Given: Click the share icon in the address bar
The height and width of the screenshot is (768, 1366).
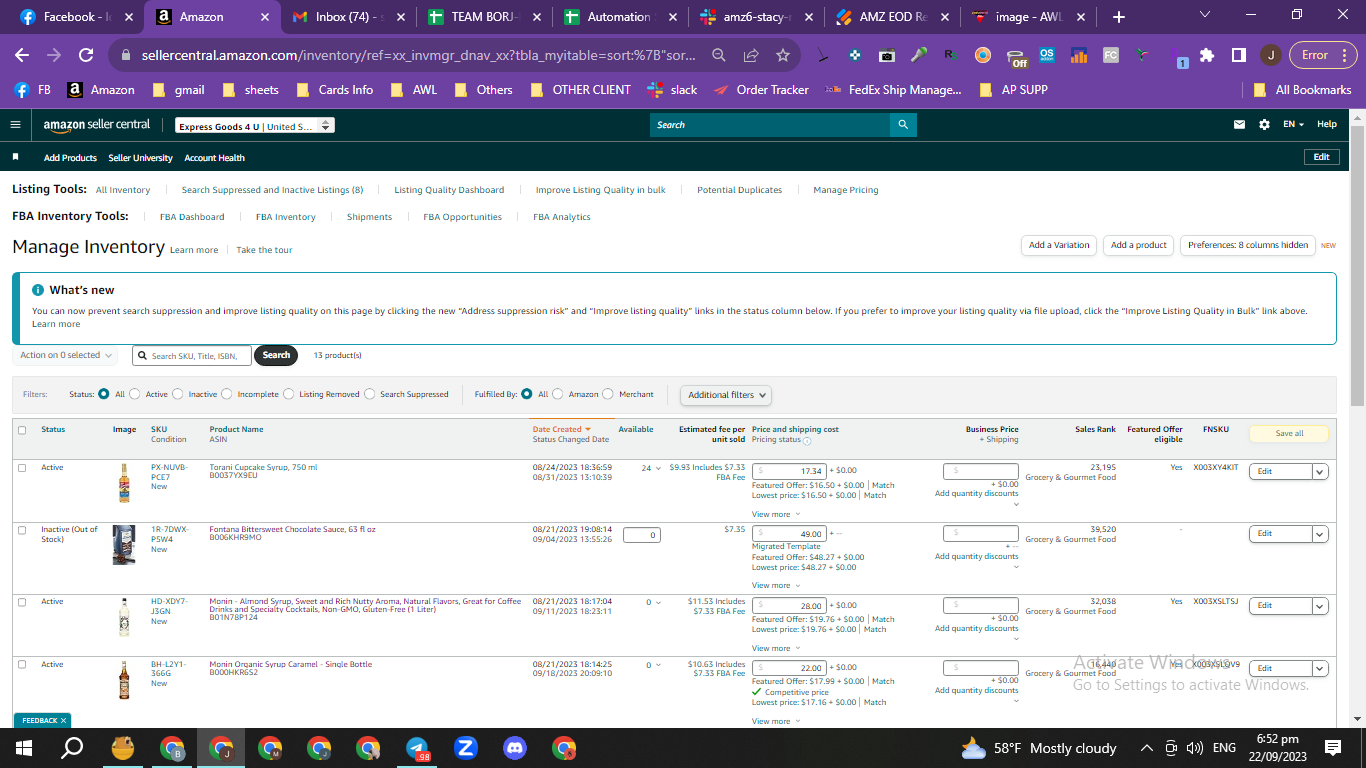Looking at the screenshot, I should tap(751, 55).
